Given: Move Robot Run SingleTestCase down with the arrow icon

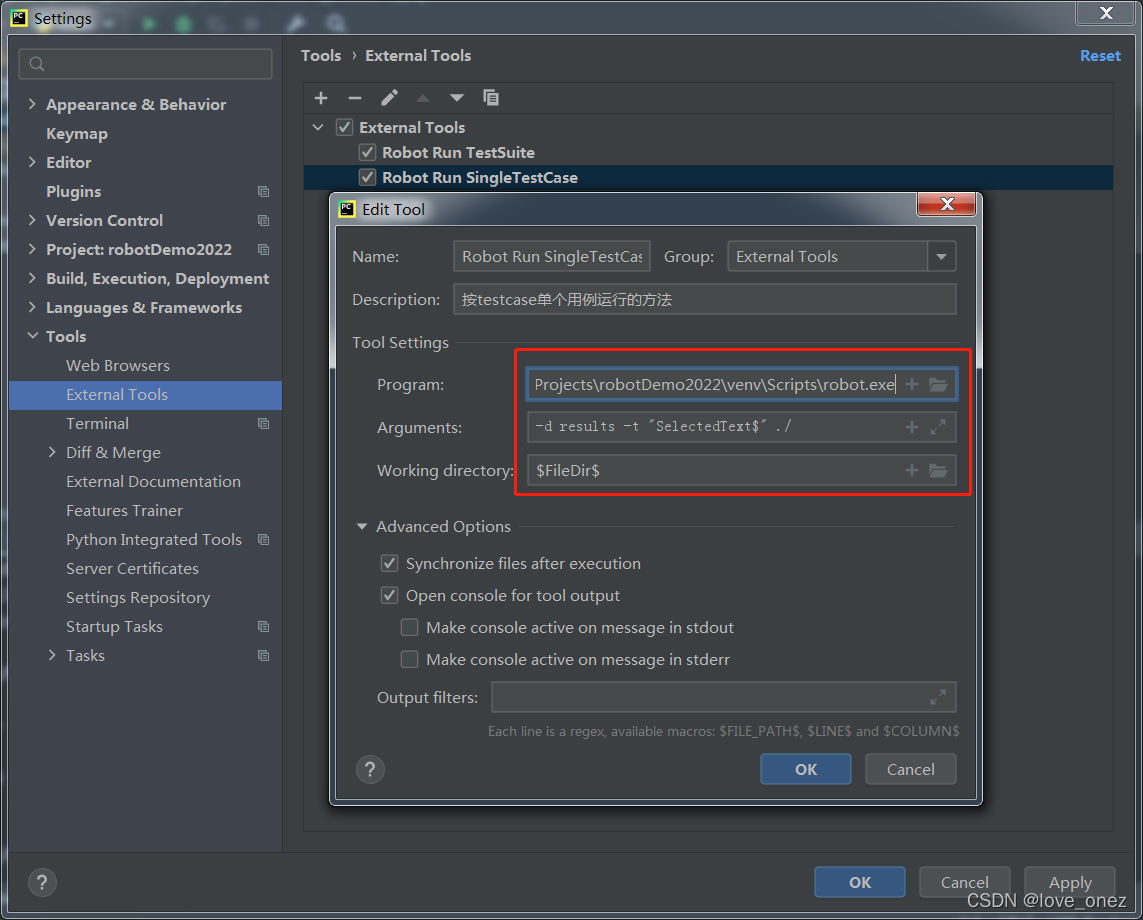Looking at the screenshot, I should 457,98.
